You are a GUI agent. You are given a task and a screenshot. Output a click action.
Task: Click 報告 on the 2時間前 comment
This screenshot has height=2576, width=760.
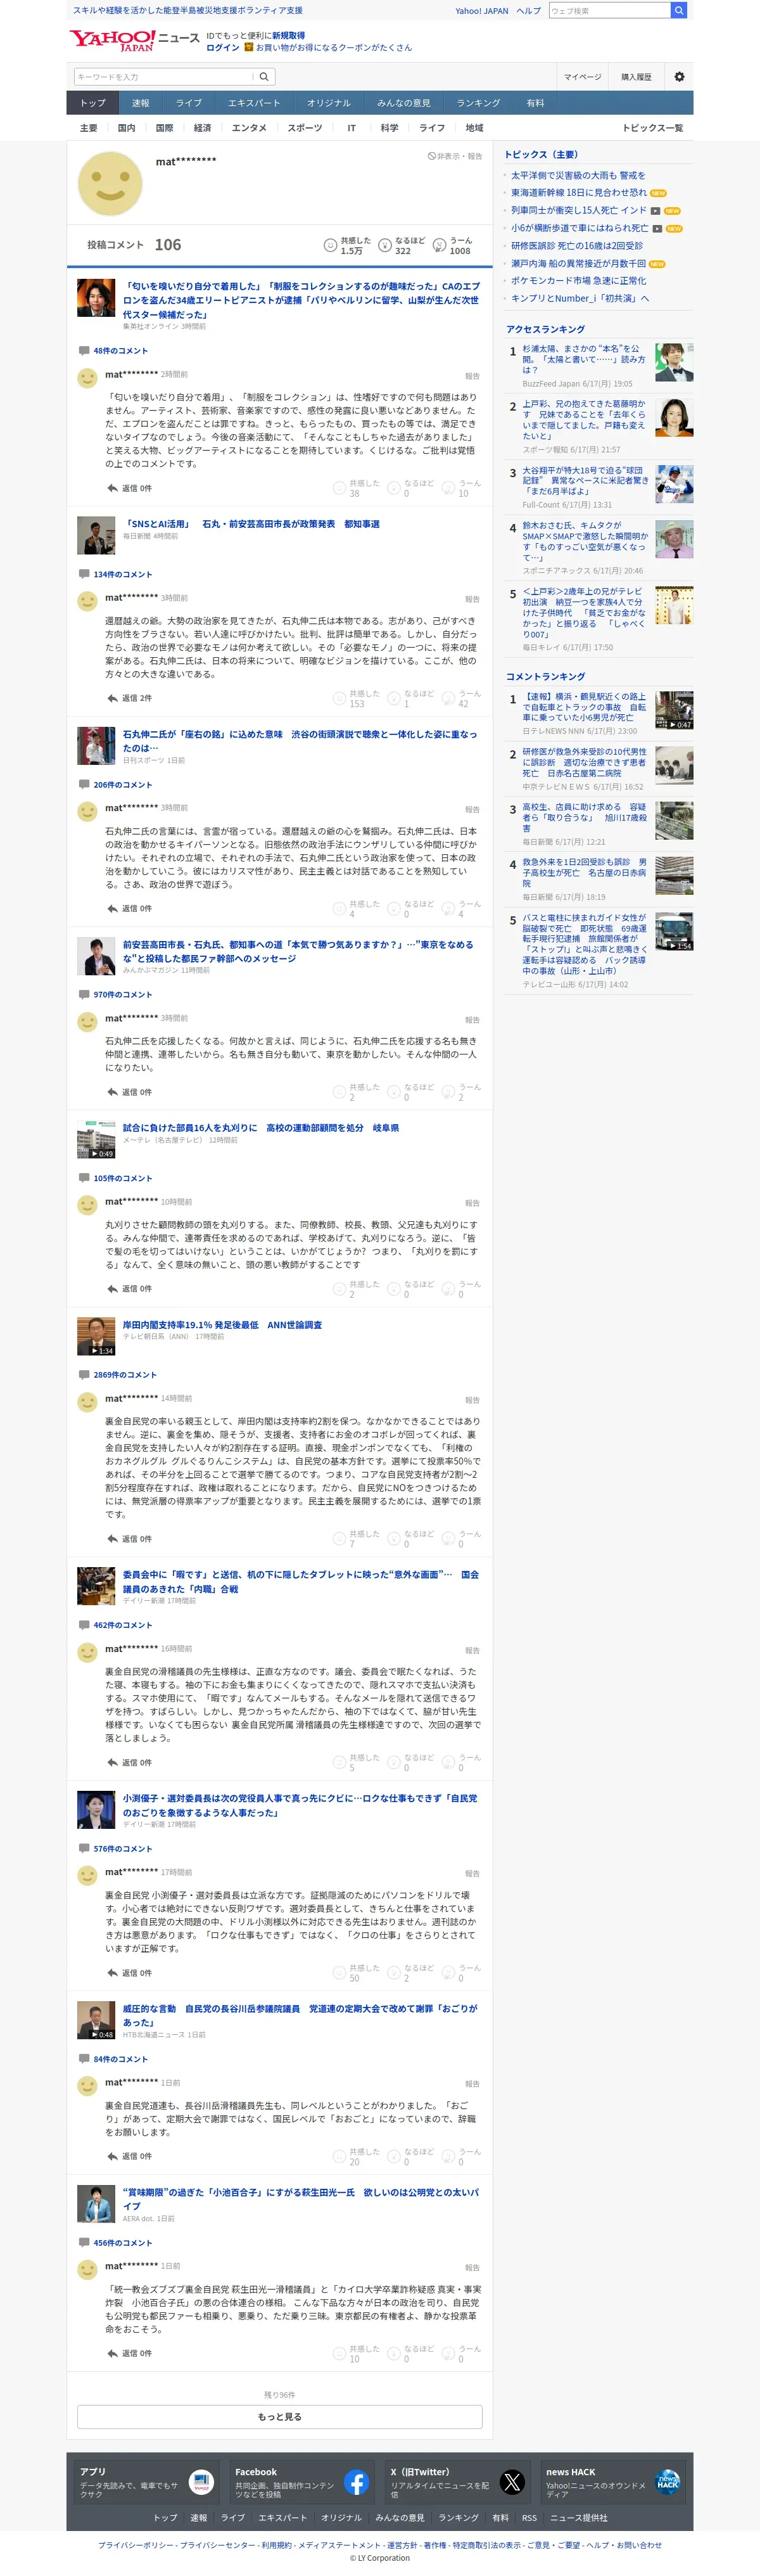coord(472,376)
